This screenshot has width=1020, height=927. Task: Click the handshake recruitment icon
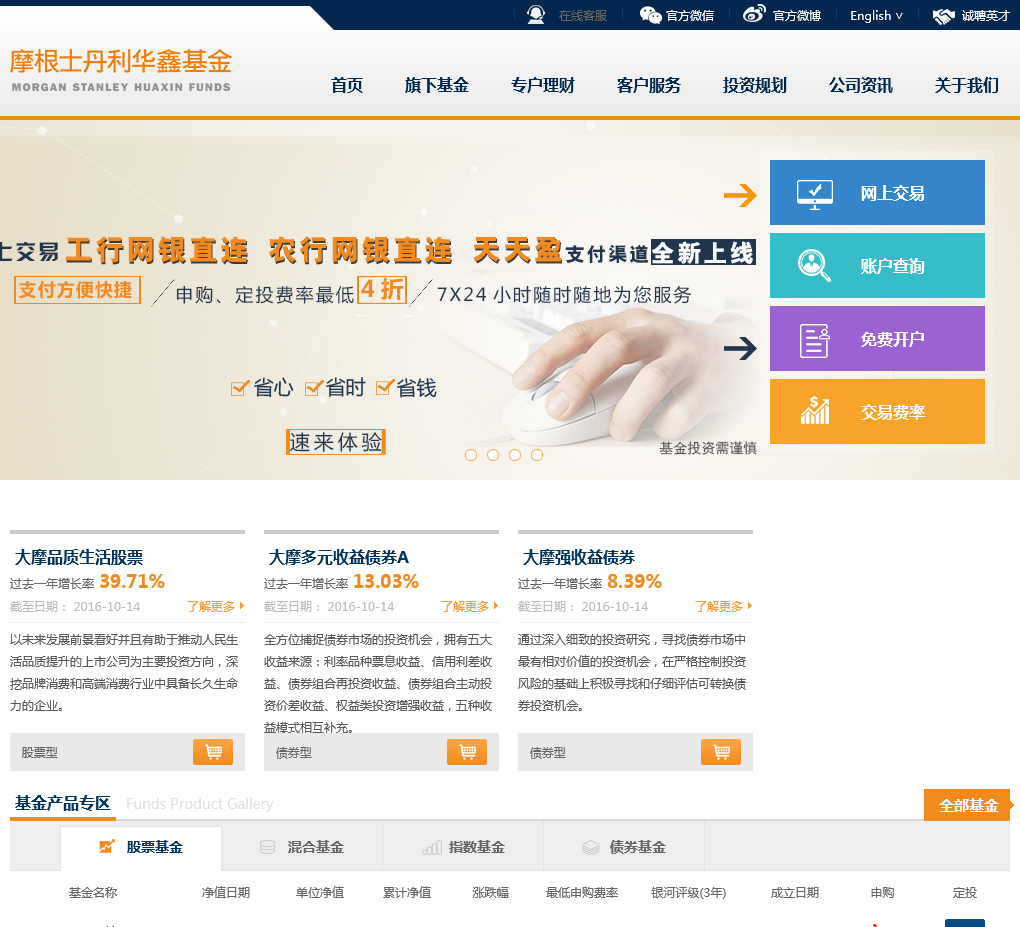tap(943, 16)
